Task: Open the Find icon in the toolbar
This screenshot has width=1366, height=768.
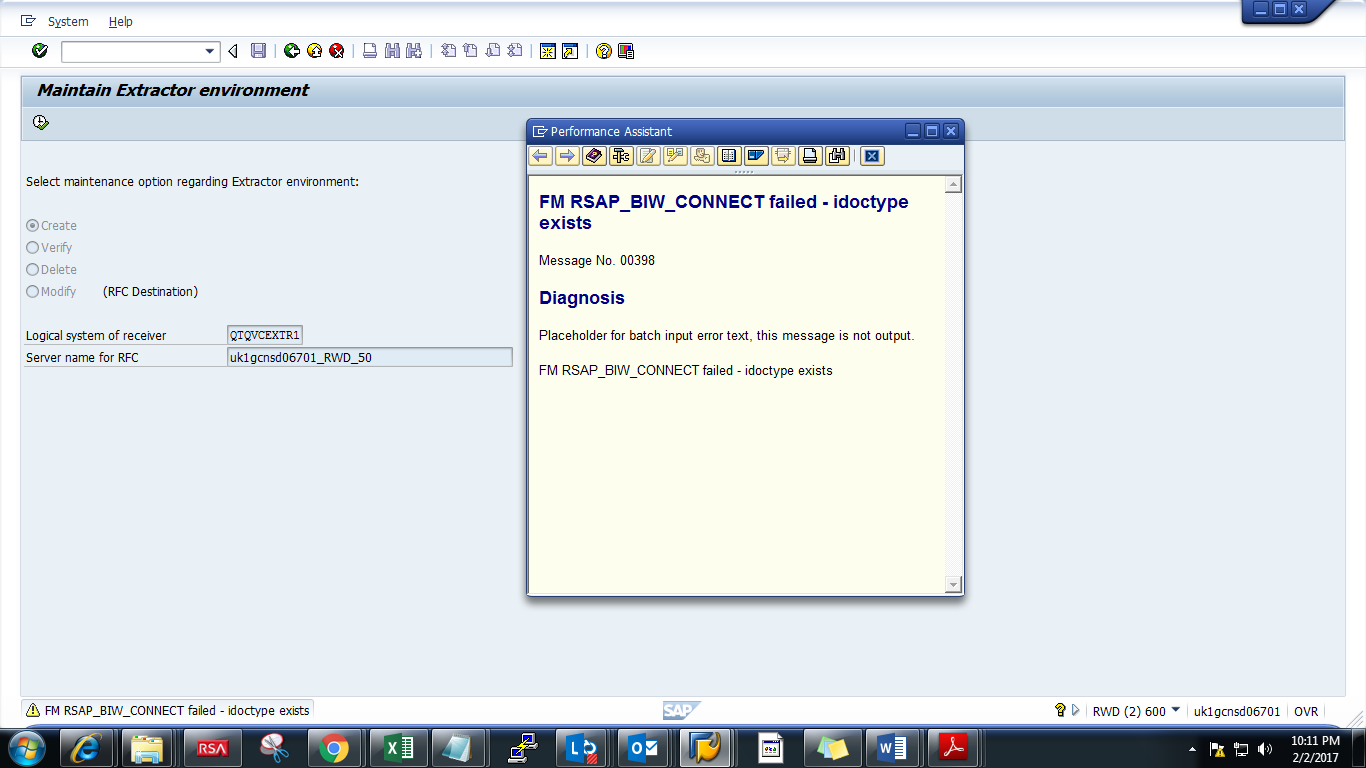Action: [392, 50]
